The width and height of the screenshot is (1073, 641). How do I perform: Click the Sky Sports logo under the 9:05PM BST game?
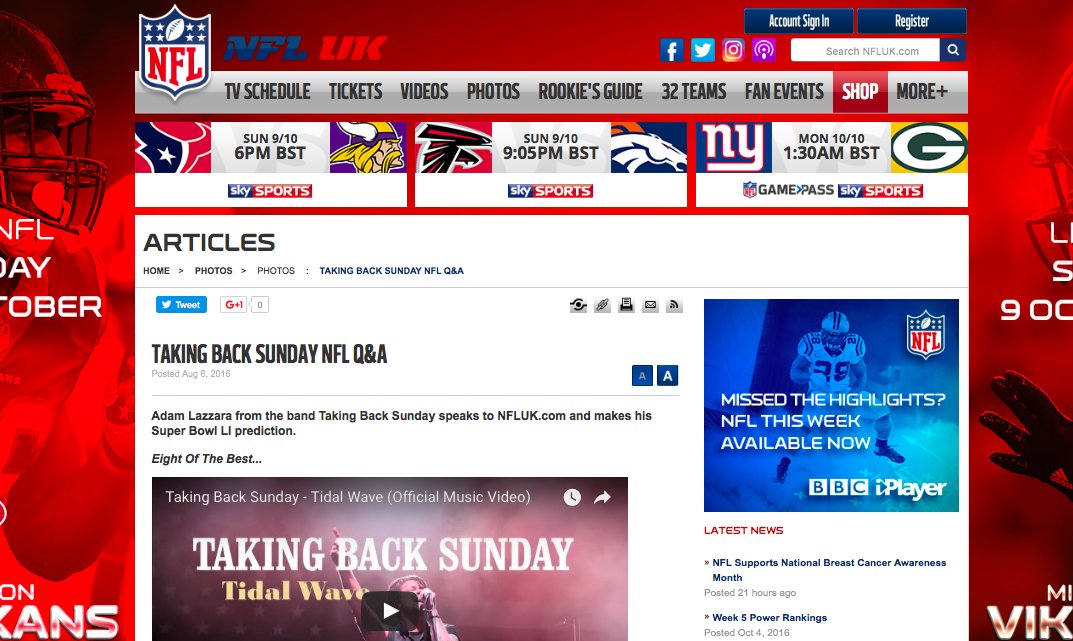pyautogui.click(x=550, y=191)
